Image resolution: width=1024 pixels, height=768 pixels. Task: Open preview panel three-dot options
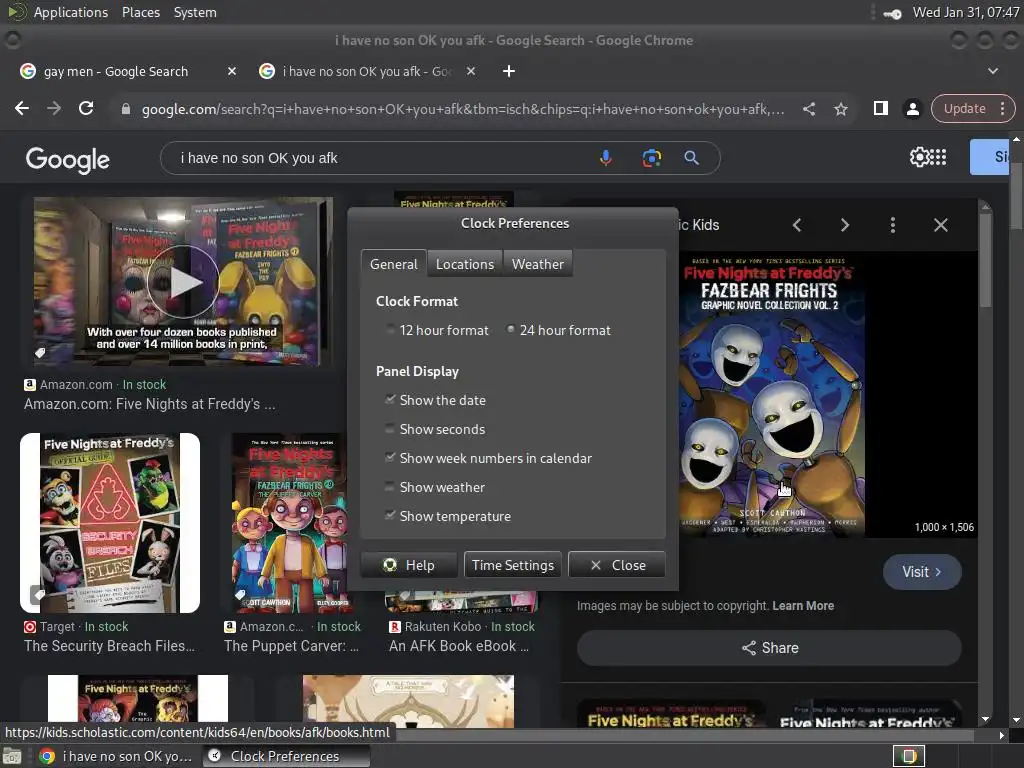tap(893, 225)
